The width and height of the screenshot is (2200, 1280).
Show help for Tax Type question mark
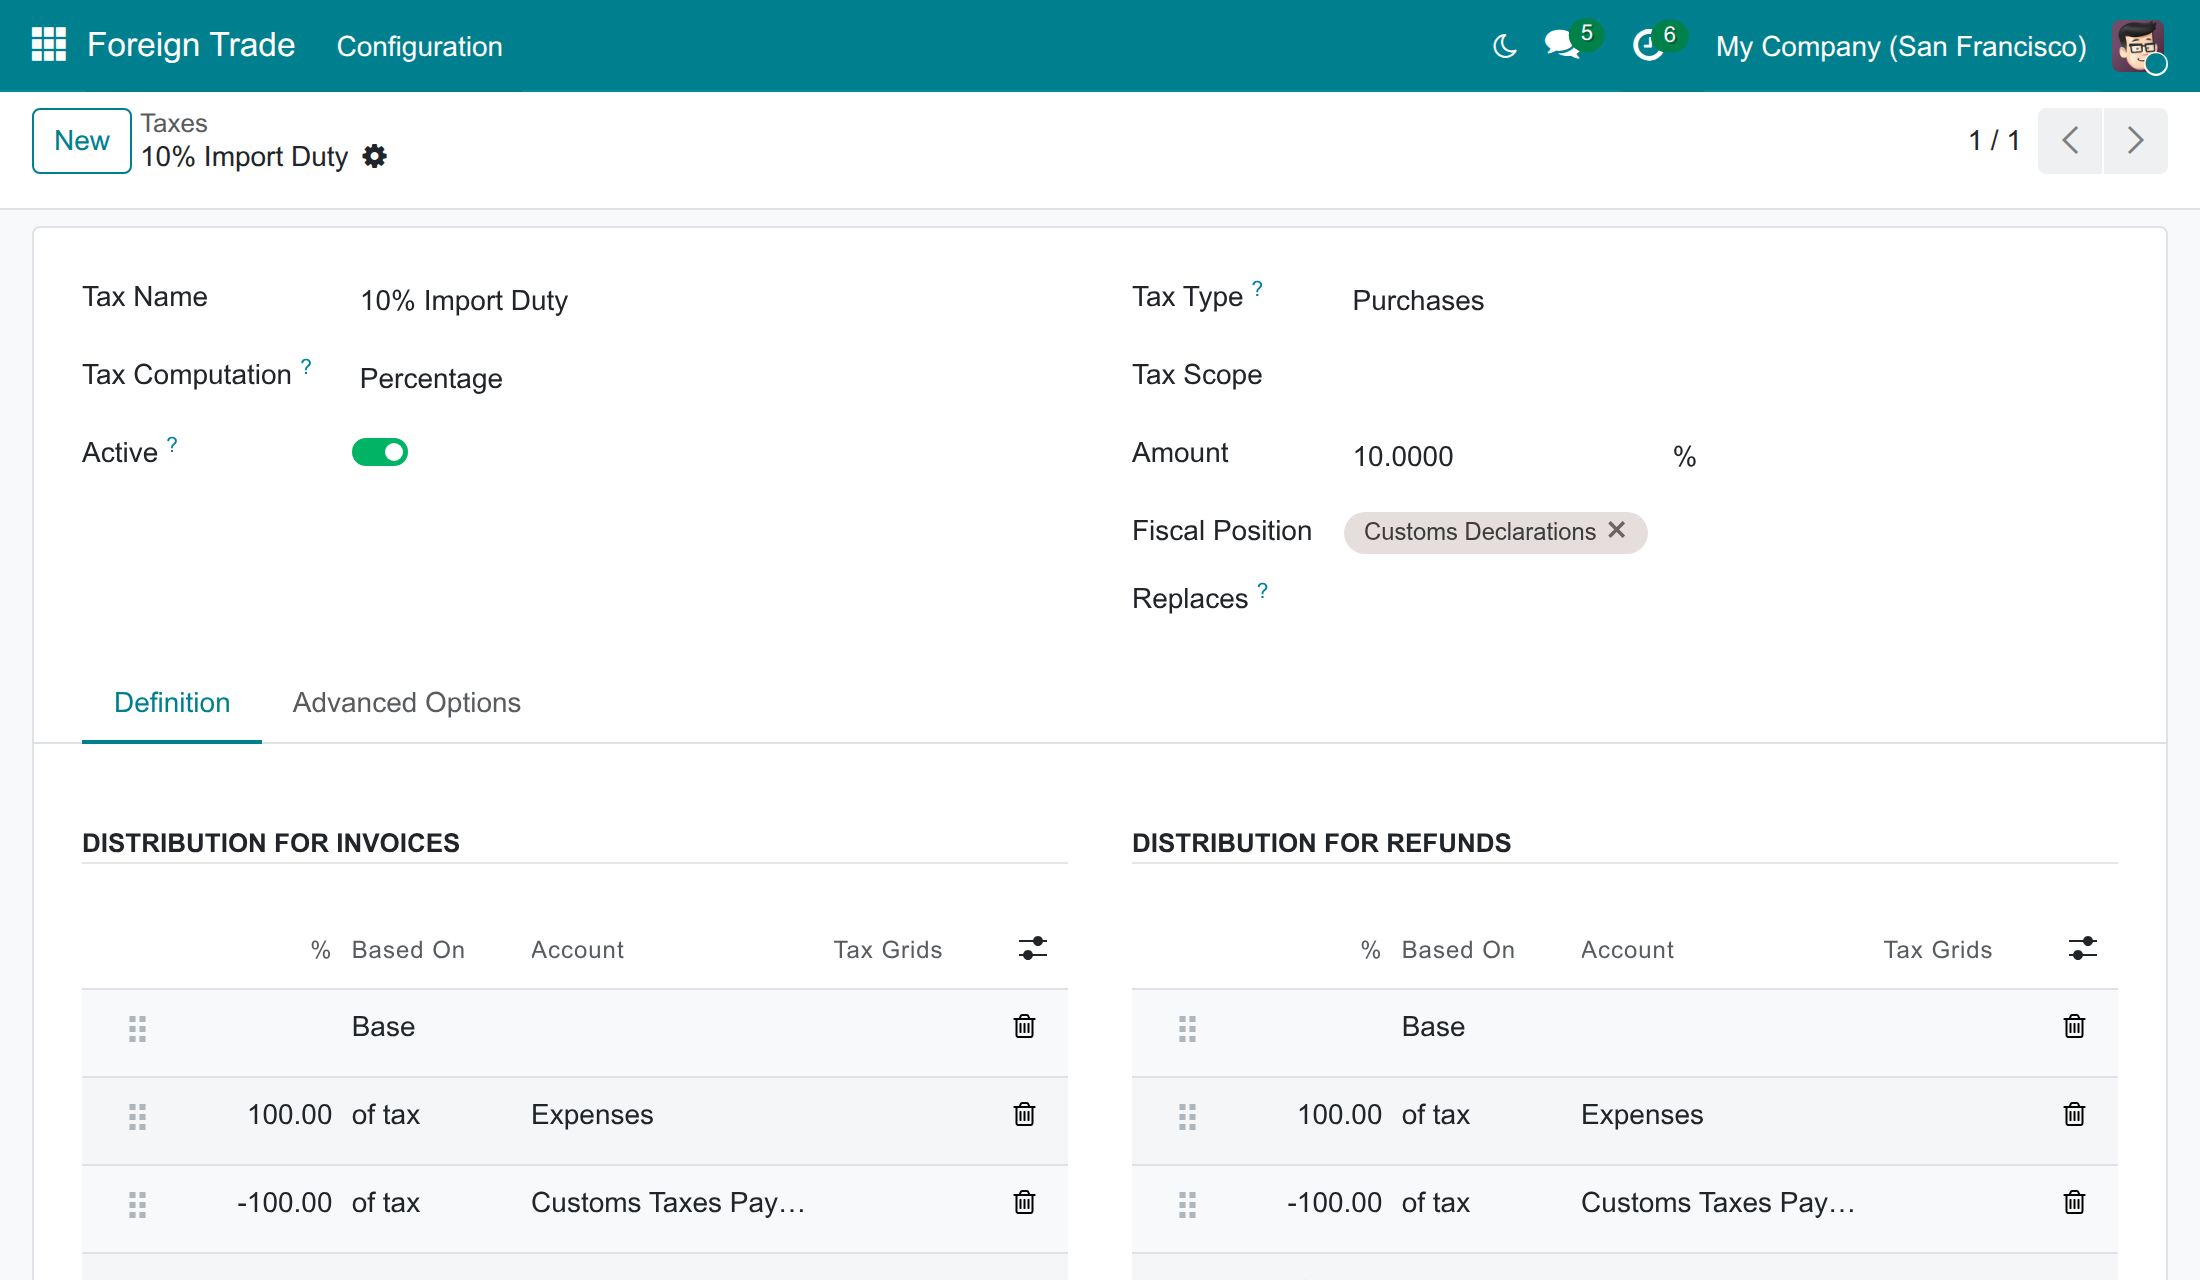[1257, 288]
